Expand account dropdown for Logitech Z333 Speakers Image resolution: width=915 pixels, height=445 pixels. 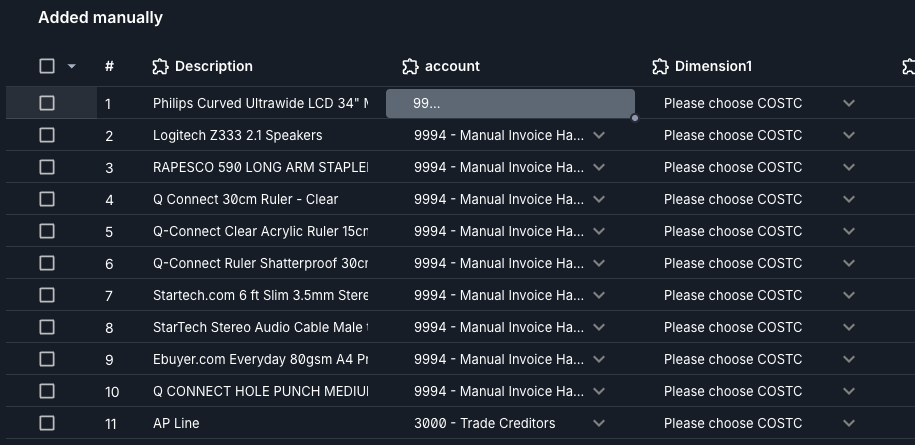[x=599, y=135]
